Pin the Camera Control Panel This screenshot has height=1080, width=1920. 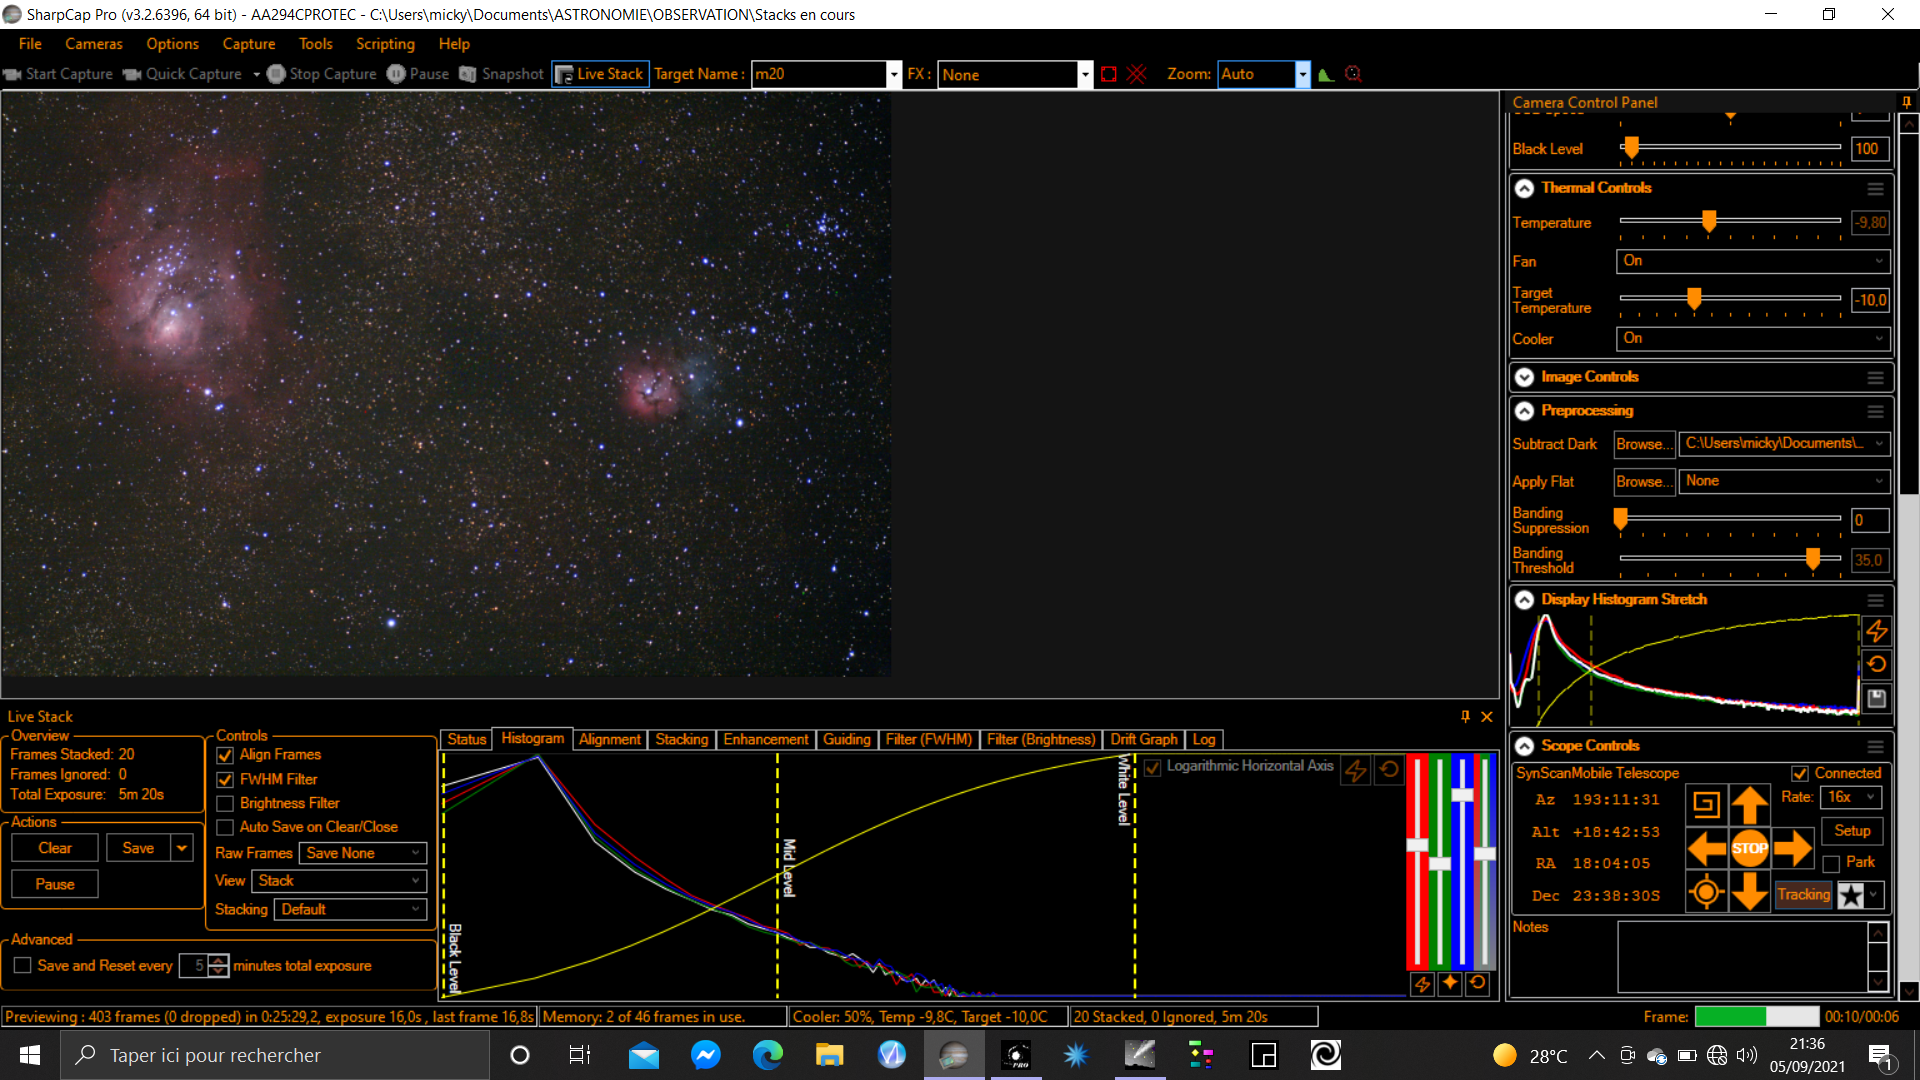point(1906,102)
